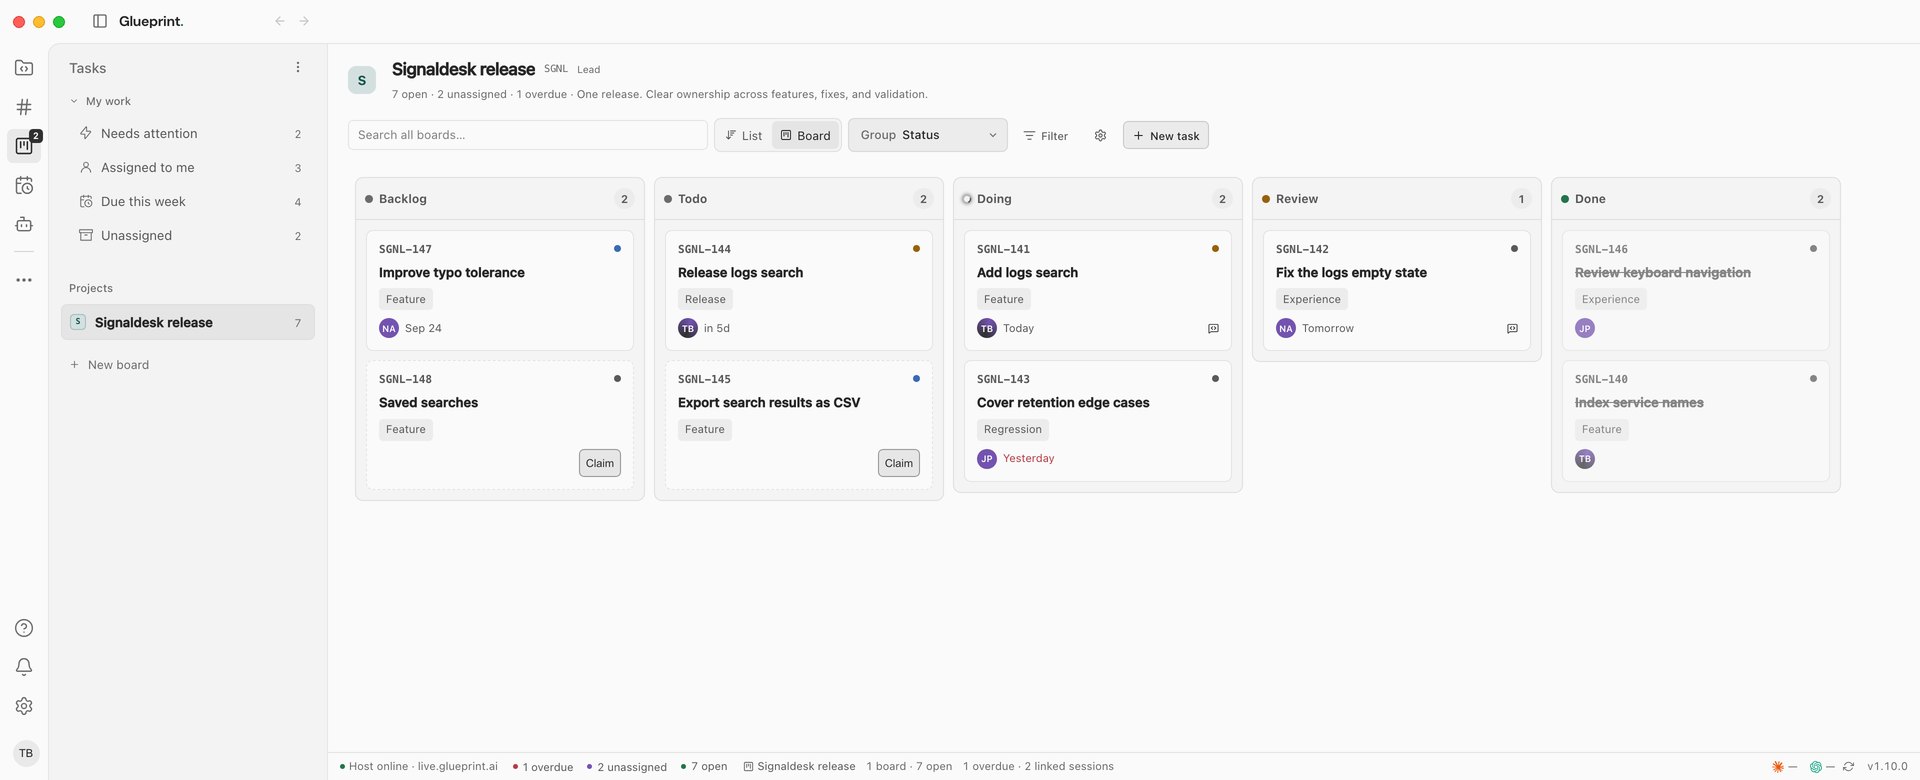Open the calendar schedule icon in sidebar
Screen dimensions: 1920x780
[x=24, y=186]
